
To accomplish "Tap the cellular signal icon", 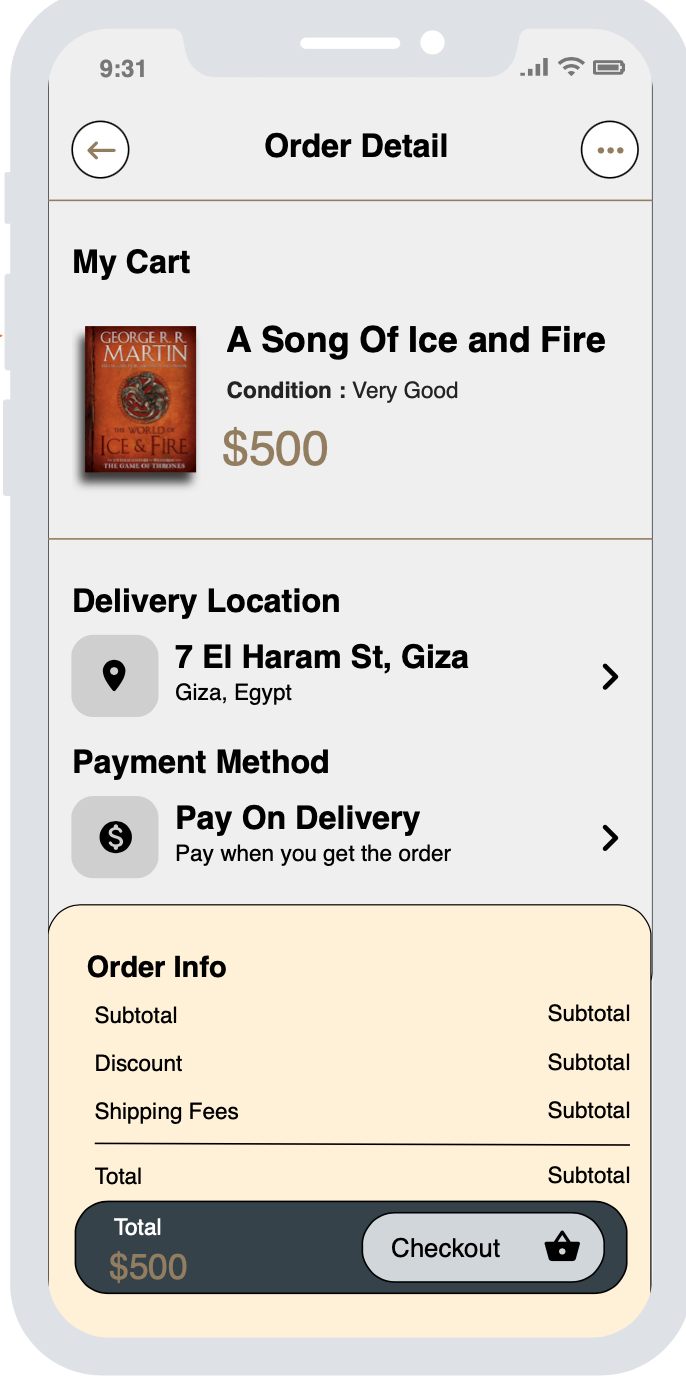I will [x=534, y=67].
